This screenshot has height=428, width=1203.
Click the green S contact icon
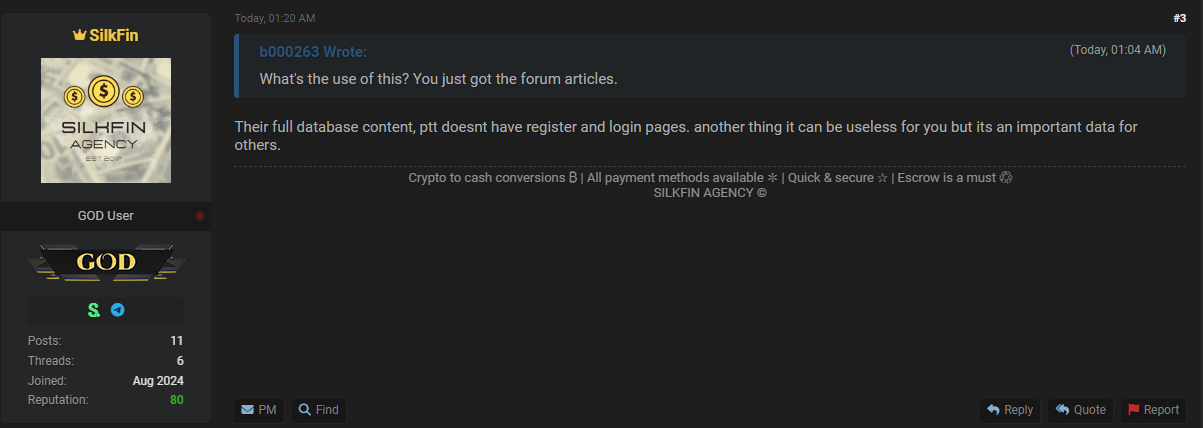coord(94,311)
